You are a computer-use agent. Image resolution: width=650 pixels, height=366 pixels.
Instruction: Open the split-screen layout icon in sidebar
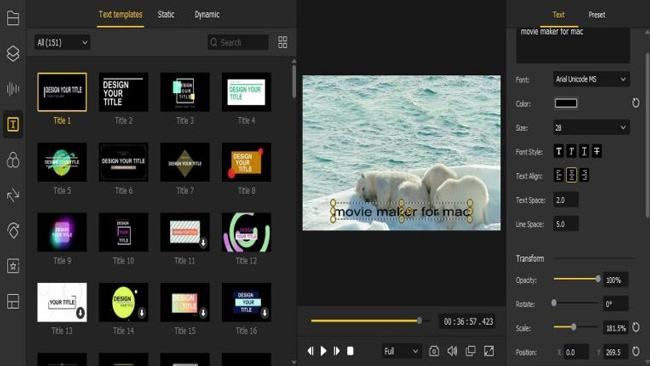coord(13,301)
